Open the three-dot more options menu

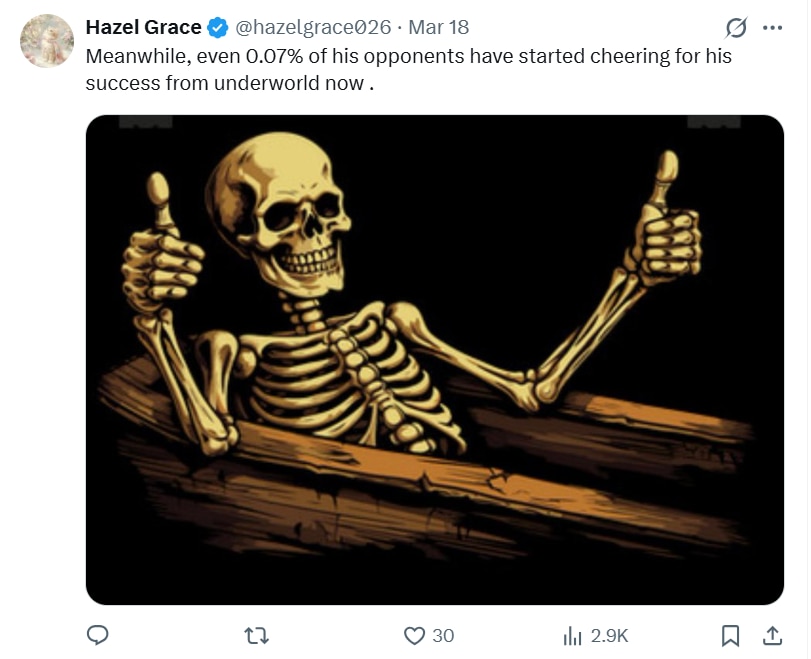tap(772, 27)
